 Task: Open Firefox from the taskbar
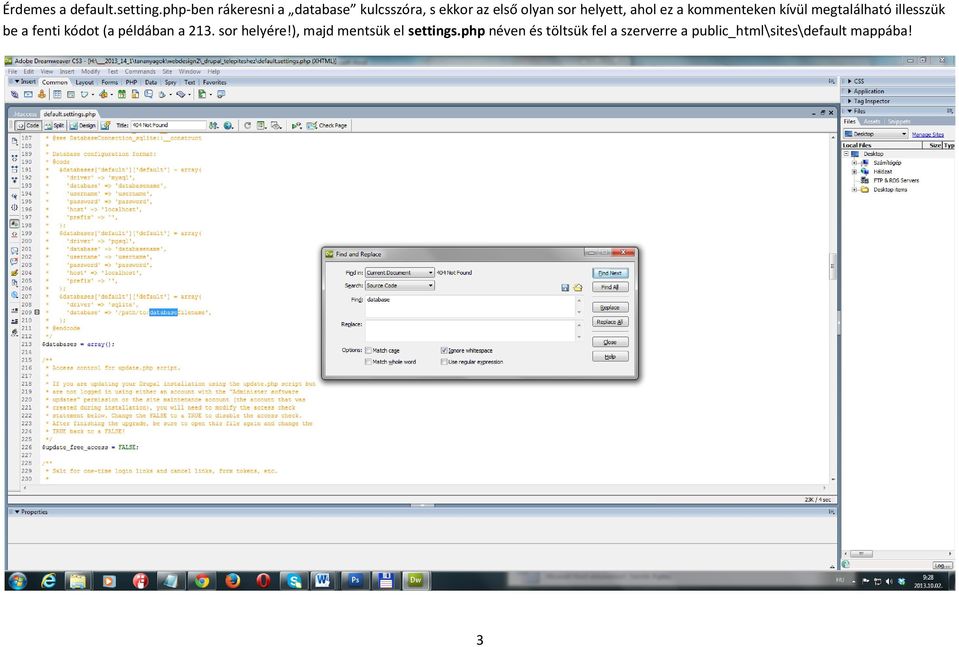tap(232, 580)
